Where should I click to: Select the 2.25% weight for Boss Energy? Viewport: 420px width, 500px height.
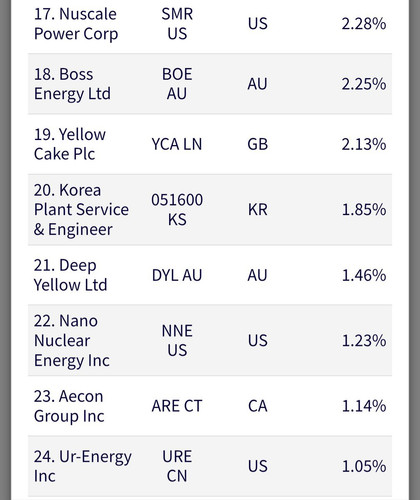364,84
